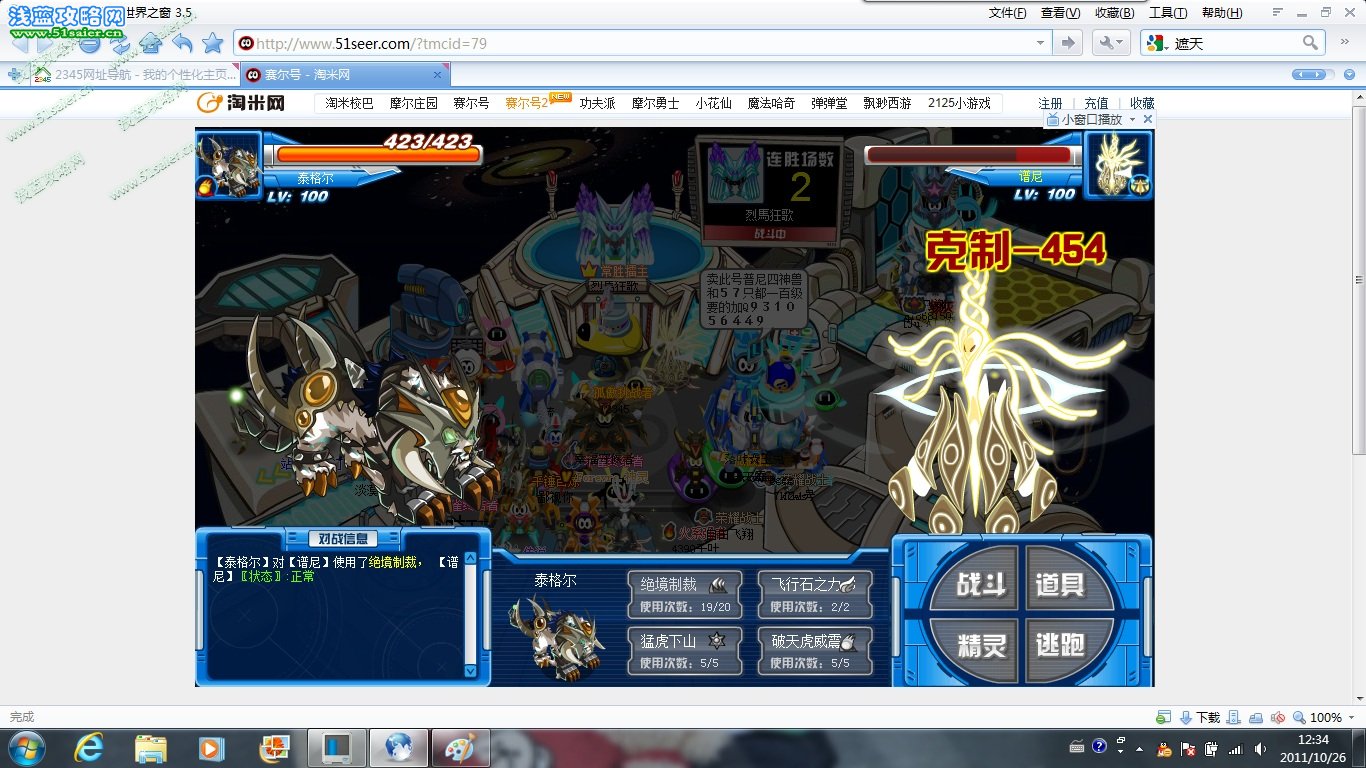This screenshot has width=1366, height=768.
Task: Open the 小花仙 link
Action: pyautogui.click(x=713, y=103)
